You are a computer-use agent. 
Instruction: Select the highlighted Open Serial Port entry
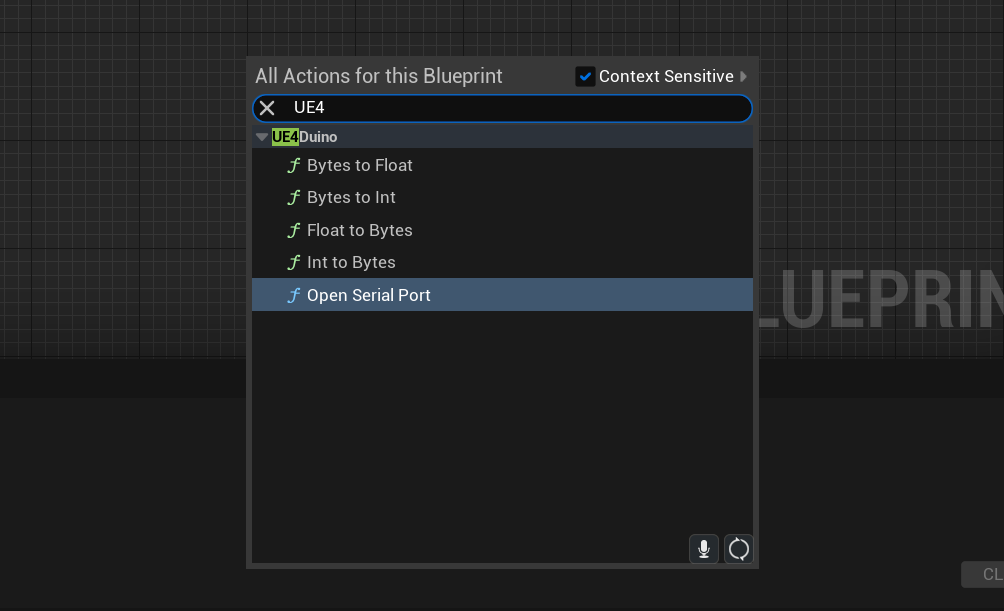click(x=502, y=295)
